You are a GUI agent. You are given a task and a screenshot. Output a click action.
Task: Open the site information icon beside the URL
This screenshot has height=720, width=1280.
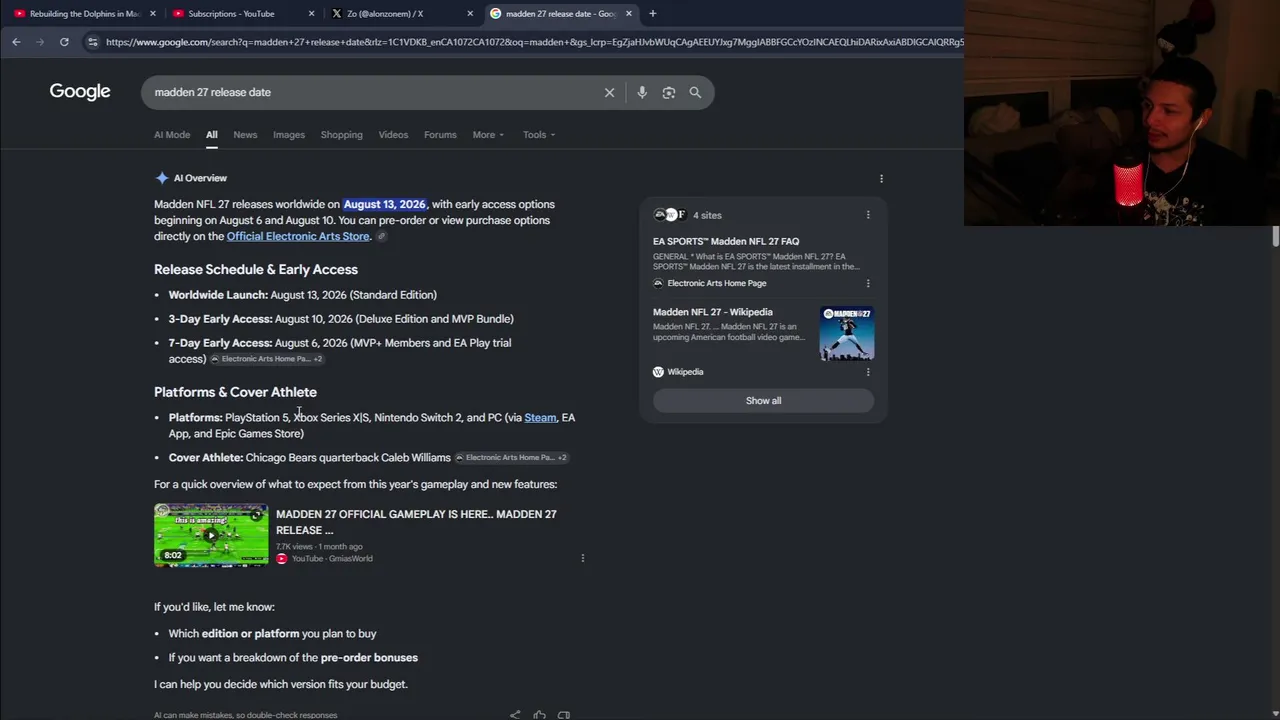click(92, 42)
